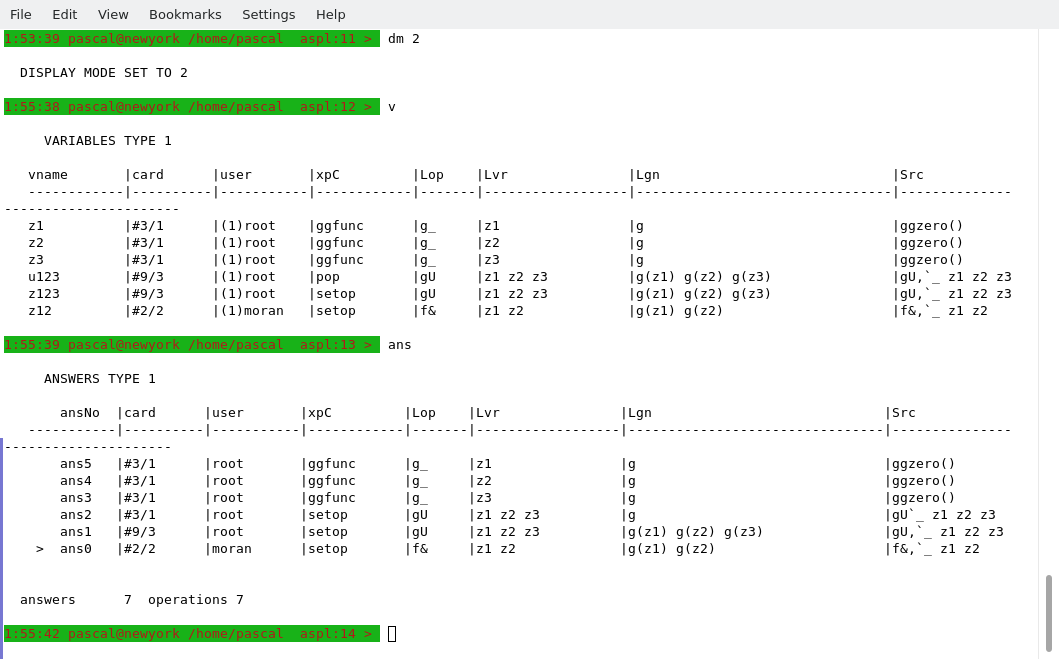Open the Bookmarks menu
The width and height of the screenshot is (1059, 659).
[185, 14]
